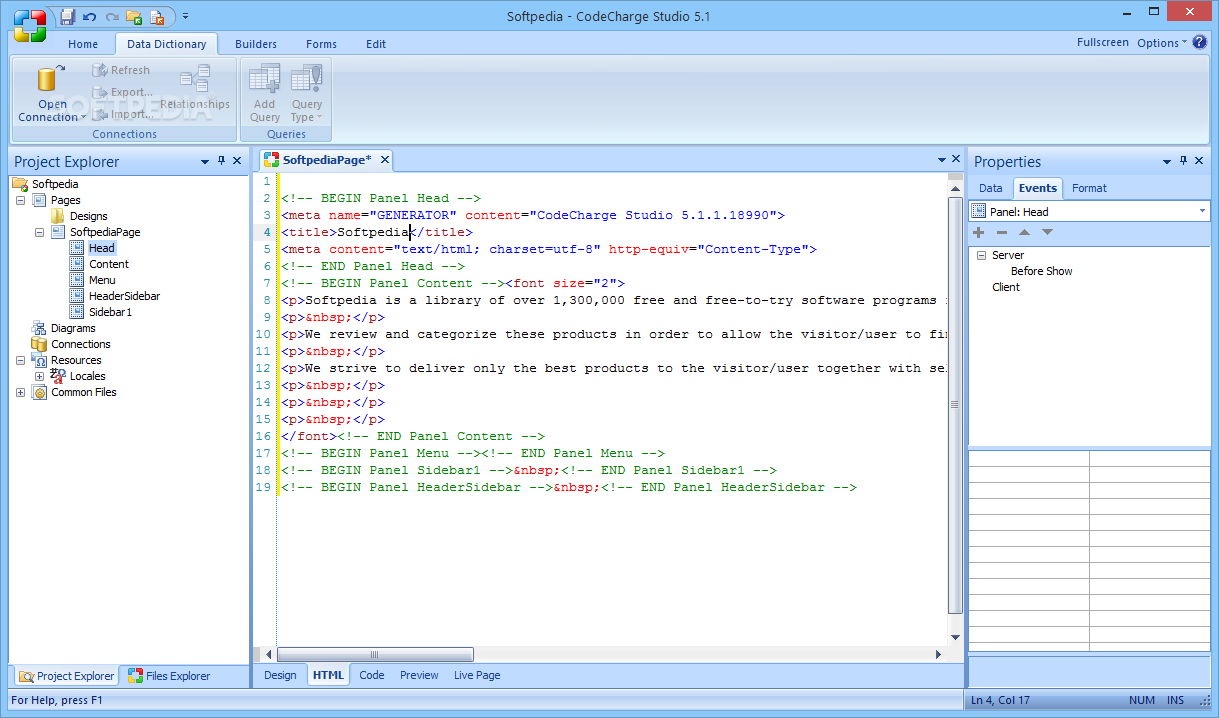Click the Import... button
The image size is (1219, 718).
tap(122, 114)
